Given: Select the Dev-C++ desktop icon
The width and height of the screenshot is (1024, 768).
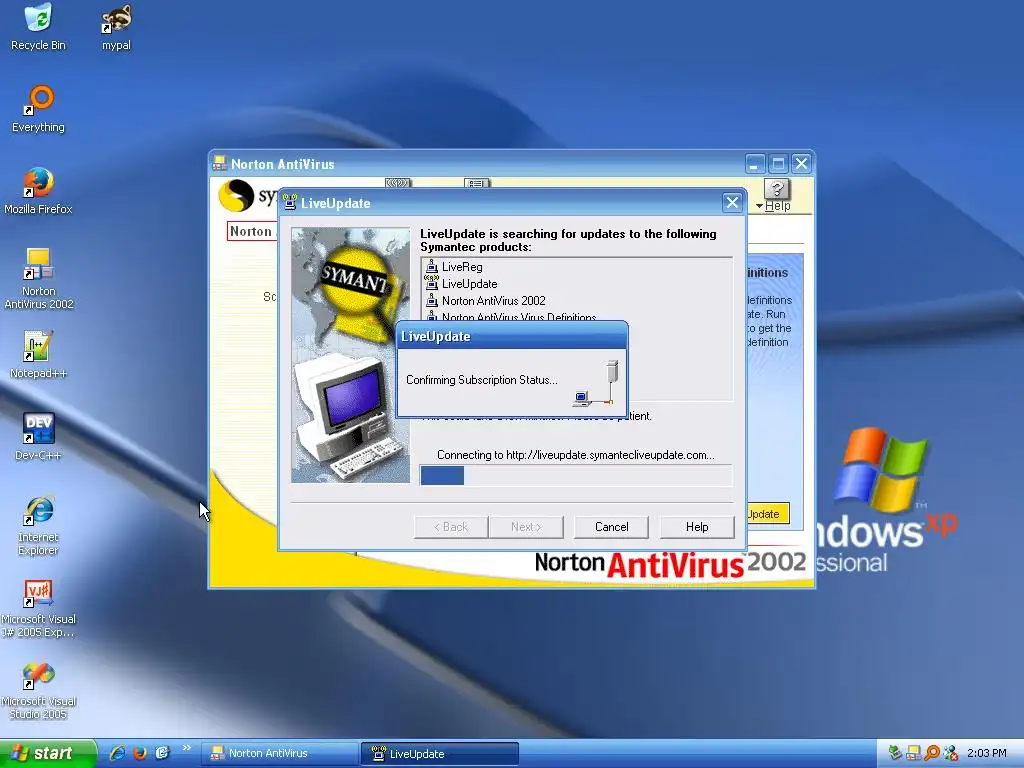Looking at the screenshot, I should tap(38, 437).
